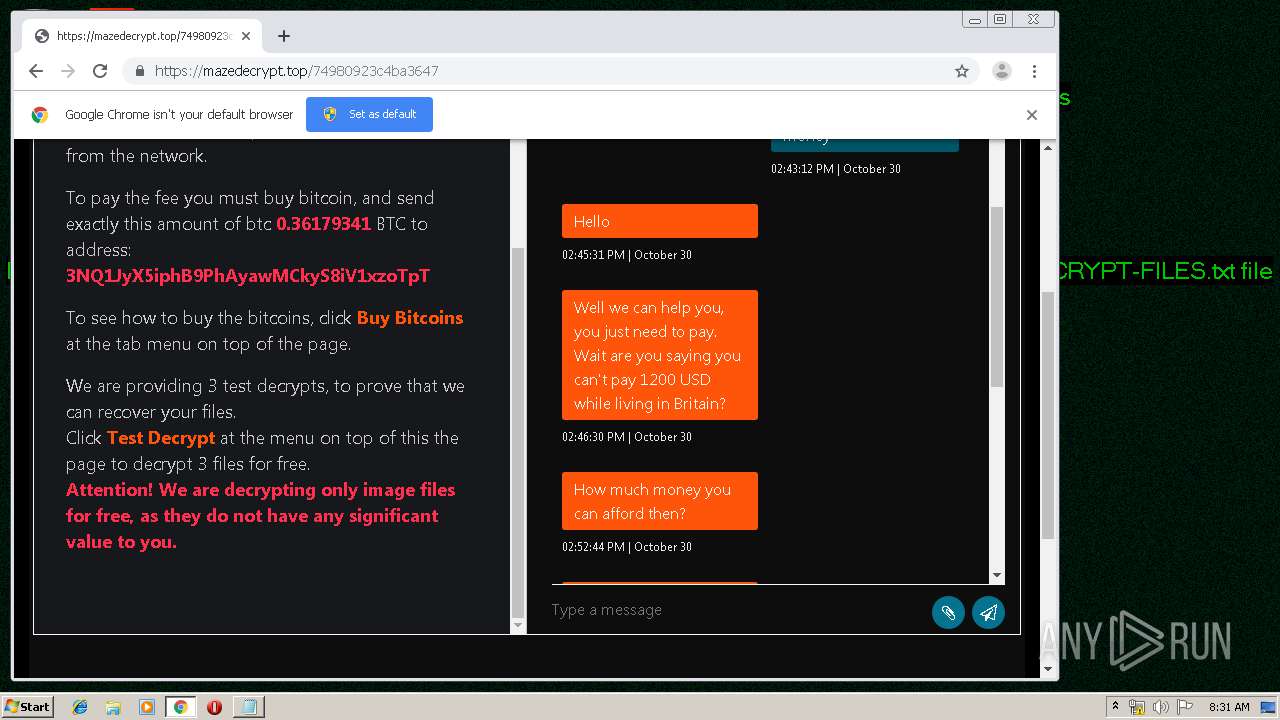Open Windows Explorer folder taskbar icon
The height and width of the screenshot is (720, 1280).
click(113, 707)
